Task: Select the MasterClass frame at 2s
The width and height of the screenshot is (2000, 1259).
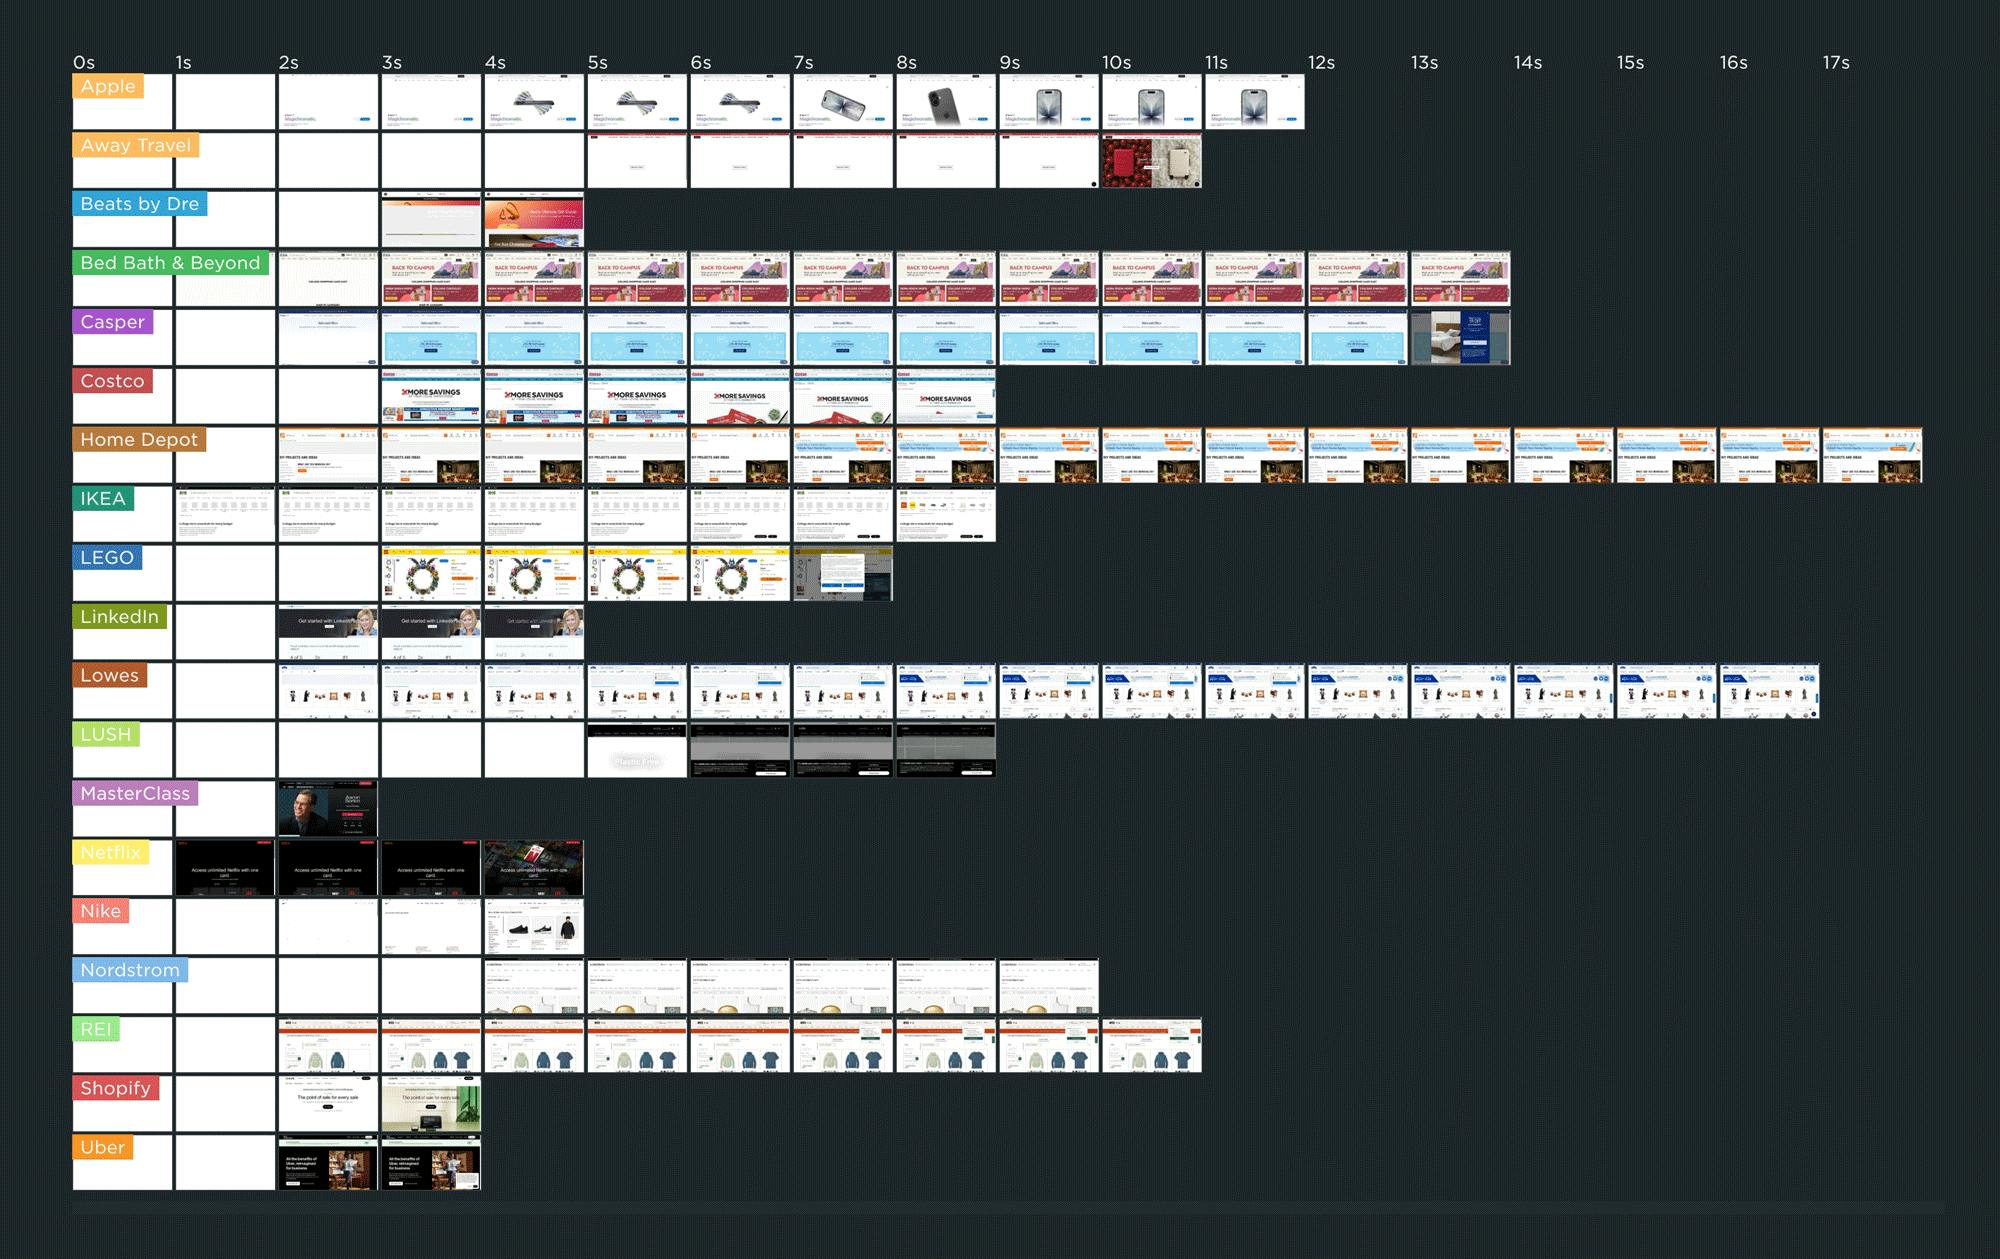Action: point(328,809)
